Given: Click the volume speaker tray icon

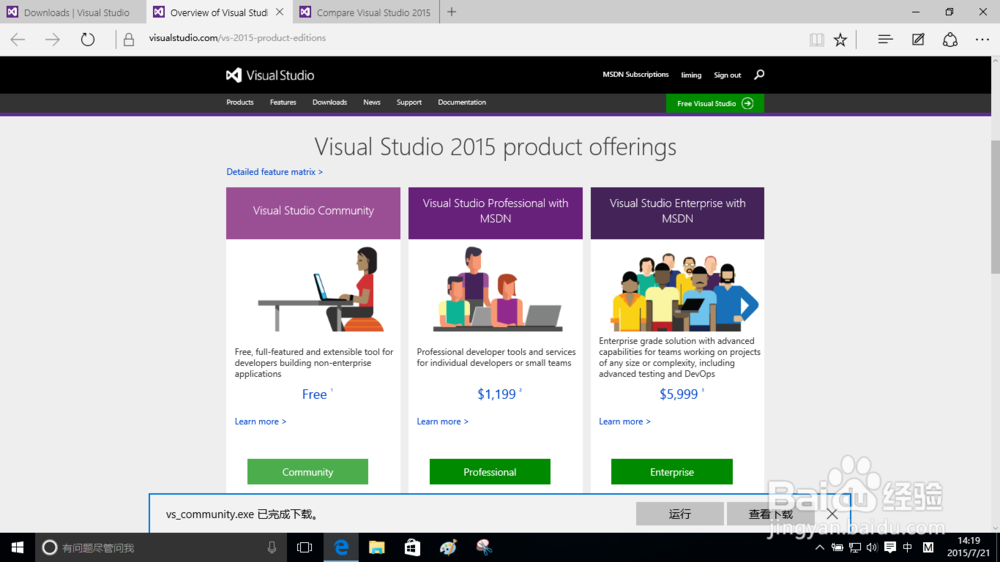Looking at the screenshot, I should click(872, 547).
